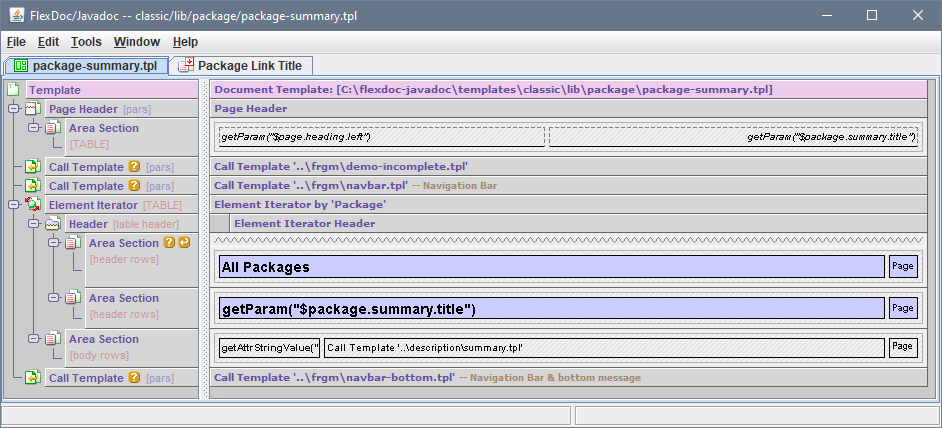
Task: Select the getParam $page.heading.left field
Action: pyautogui.click(x=381, y=136)
